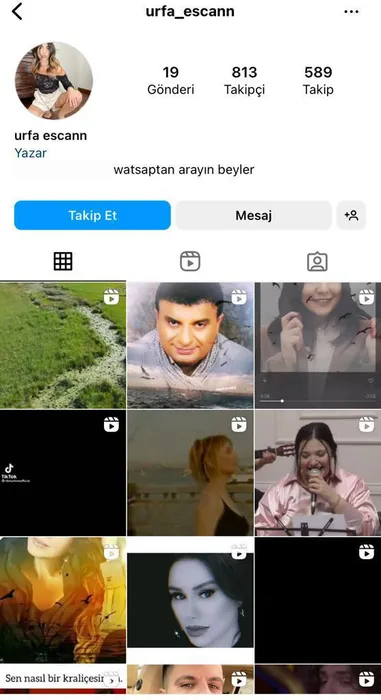Click the Takip Et button
The image size is (381, 700).
point(92,215)
